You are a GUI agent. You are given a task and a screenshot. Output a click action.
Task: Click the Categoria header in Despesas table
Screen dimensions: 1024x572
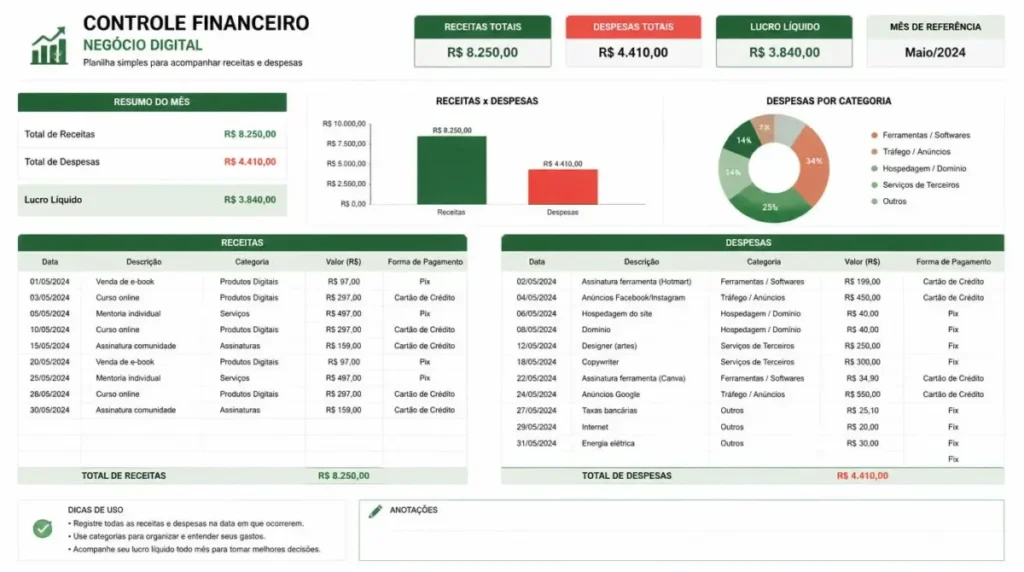click(x=763, y=262)
